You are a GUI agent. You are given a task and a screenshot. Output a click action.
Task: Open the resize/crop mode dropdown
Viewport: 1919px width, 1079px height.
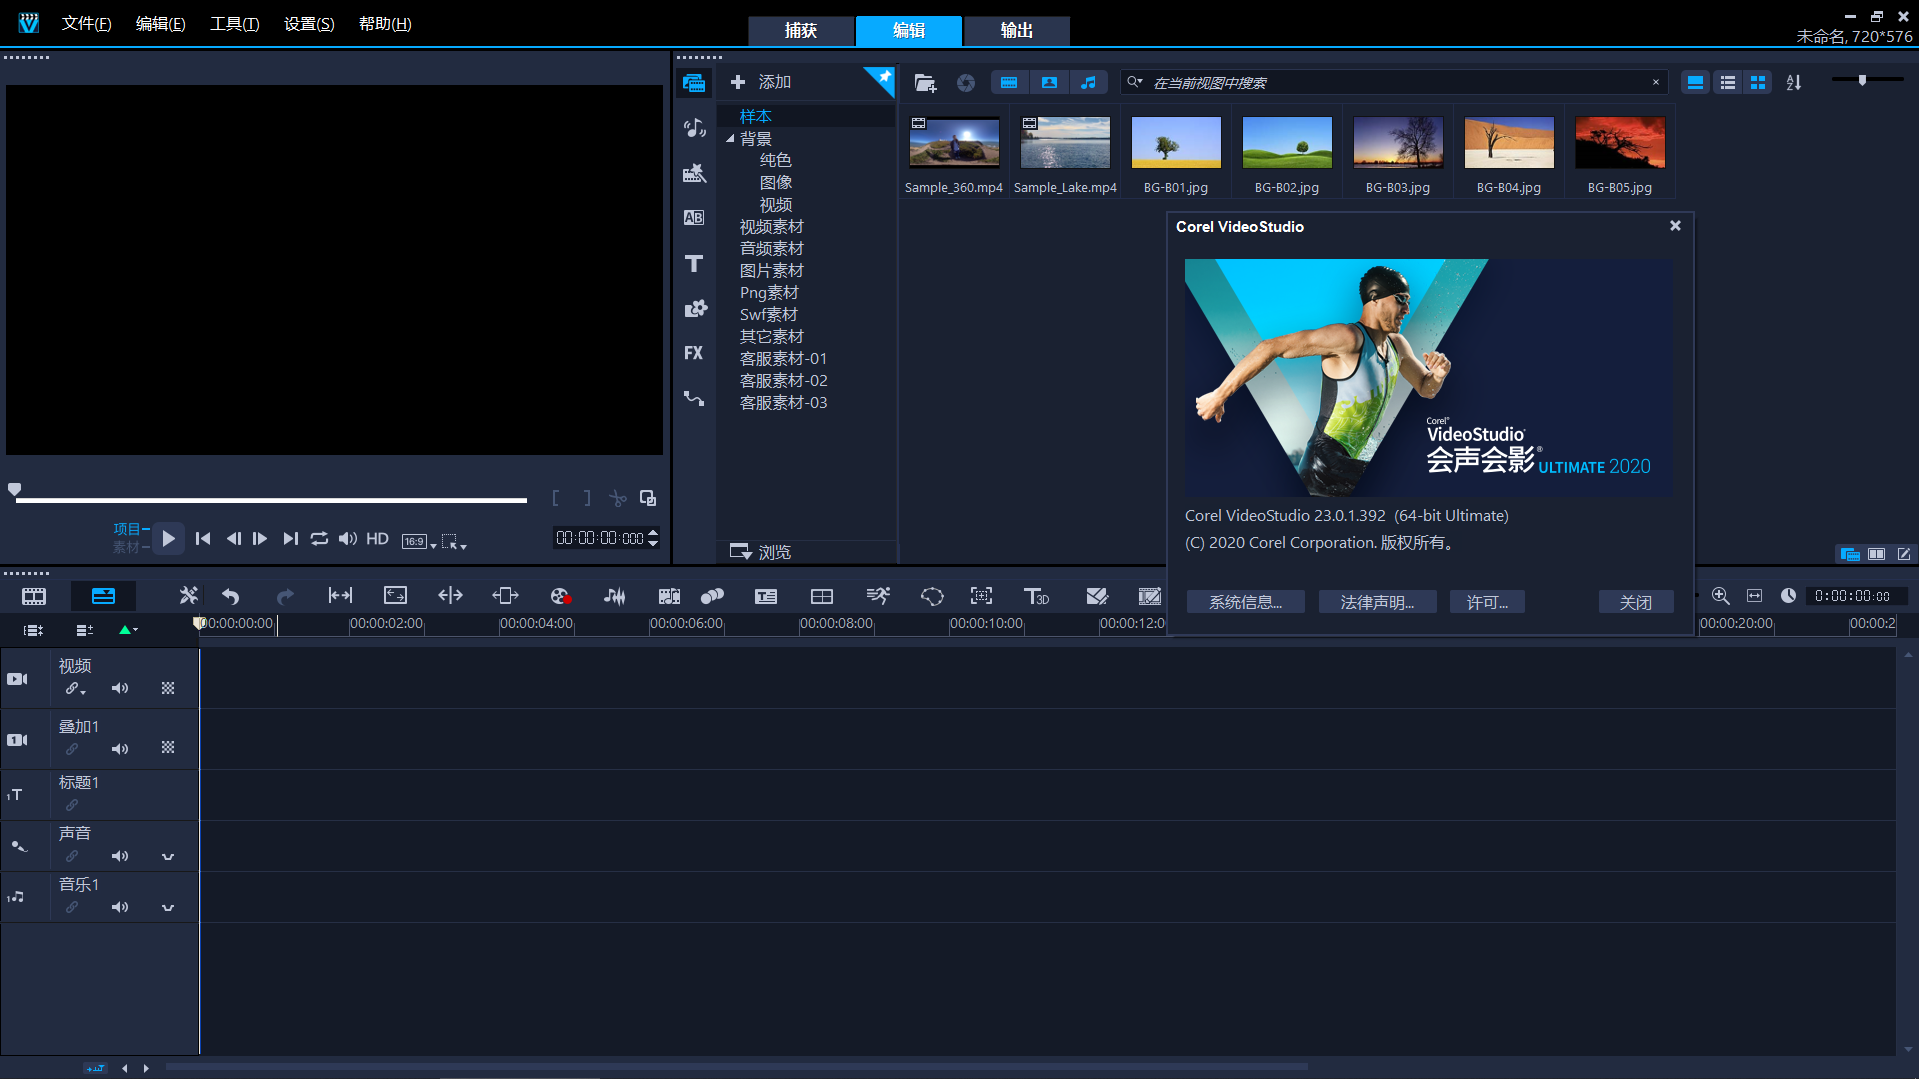454,541
